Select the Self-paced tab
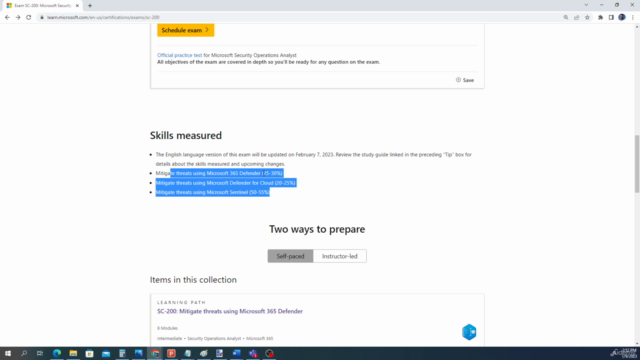 tap(290, 256)
